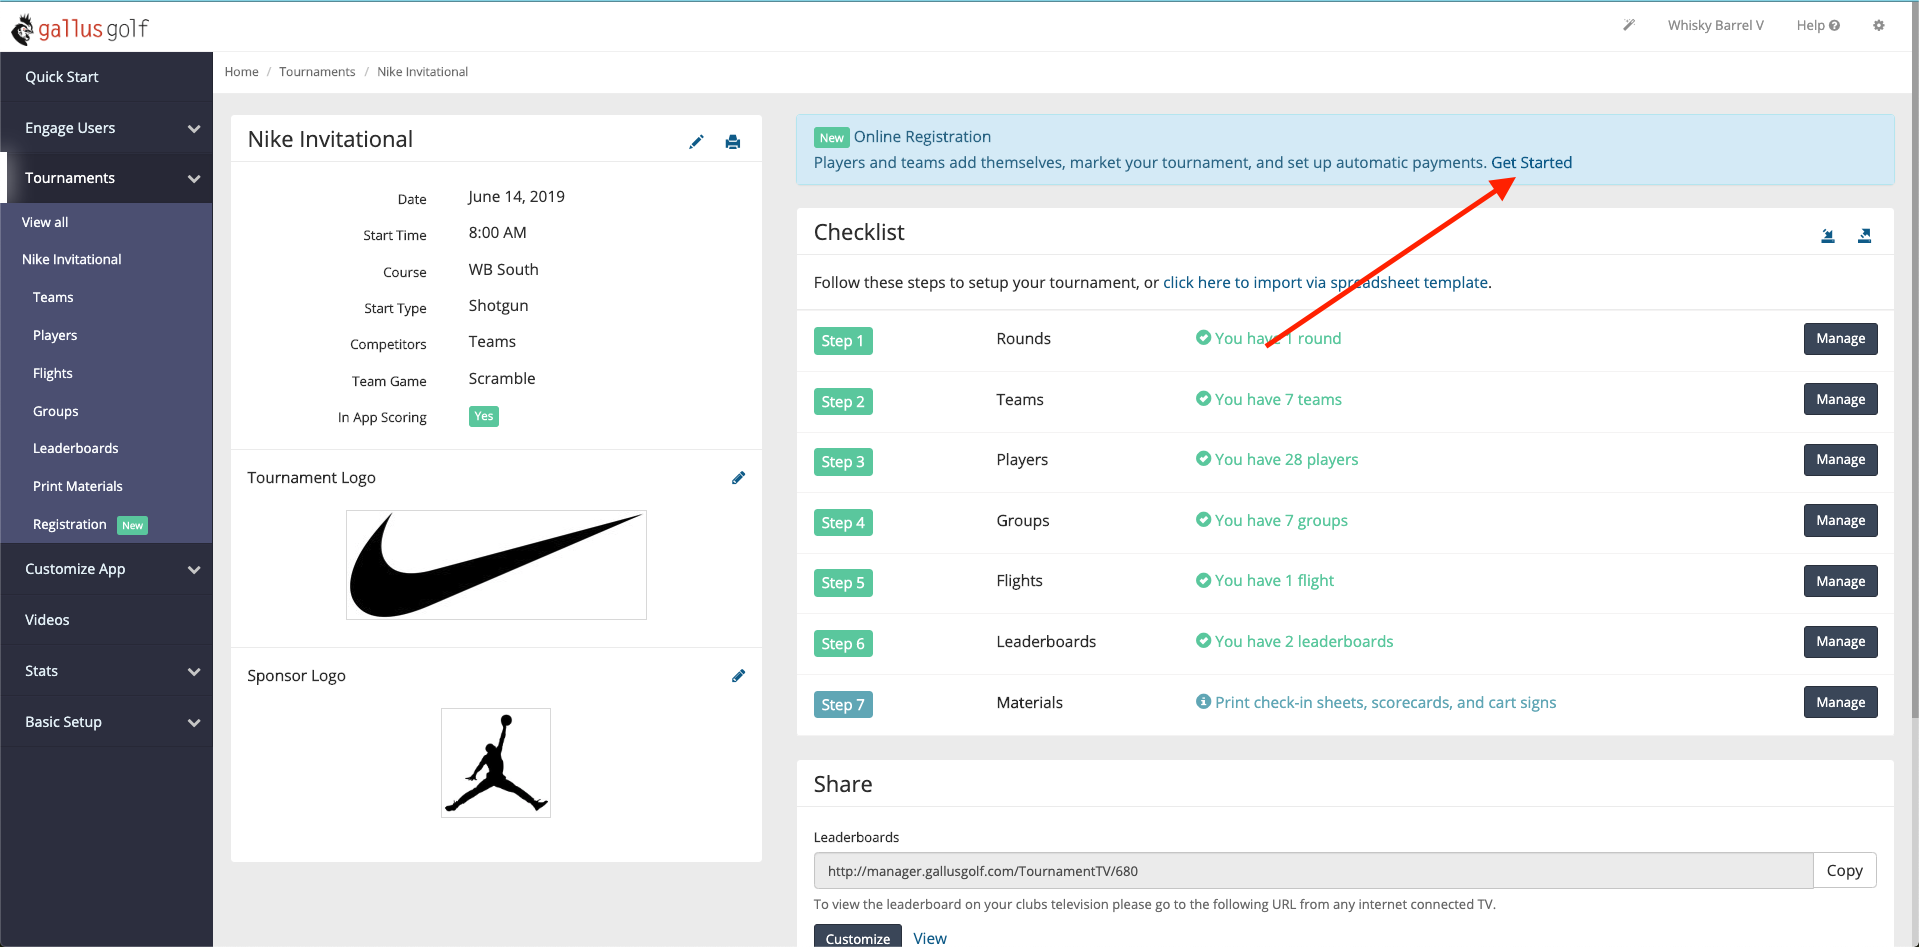Open Groups in the sidebar submenu
The image size is (1919, 947).
click(56, 411)
